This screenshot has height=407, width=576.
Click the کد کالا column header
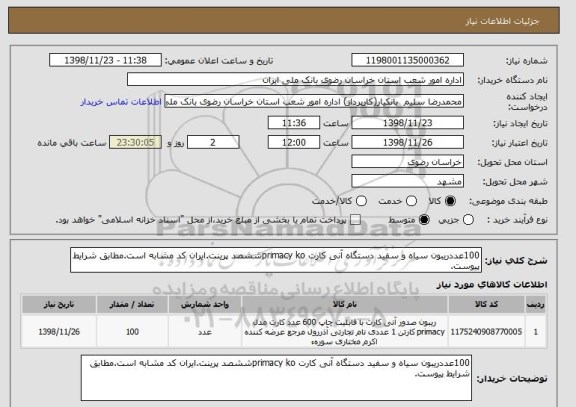coord(486,305)
